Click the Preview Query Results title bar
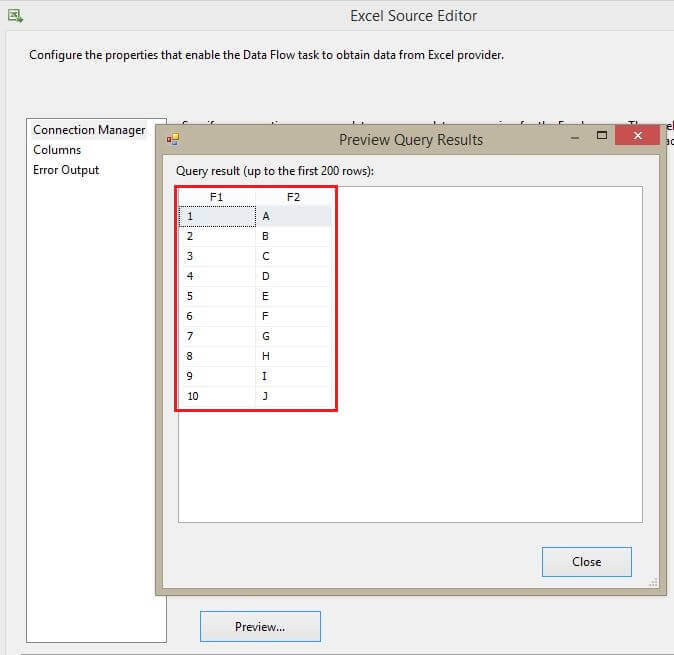Viewport: 674px width, 655px height. (x=411, y=140)
